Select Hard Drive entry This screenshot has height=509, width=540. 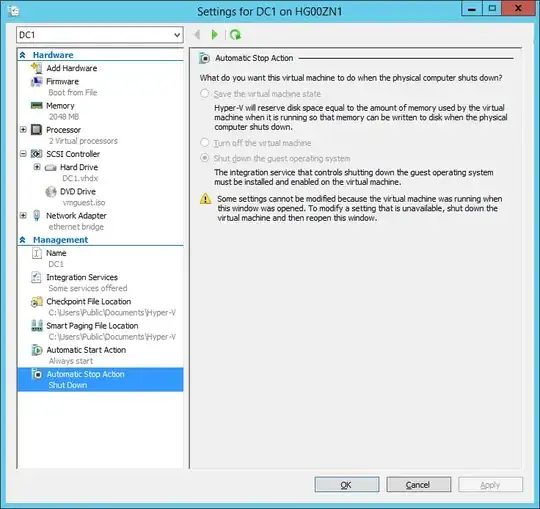[x=79, y=167]
